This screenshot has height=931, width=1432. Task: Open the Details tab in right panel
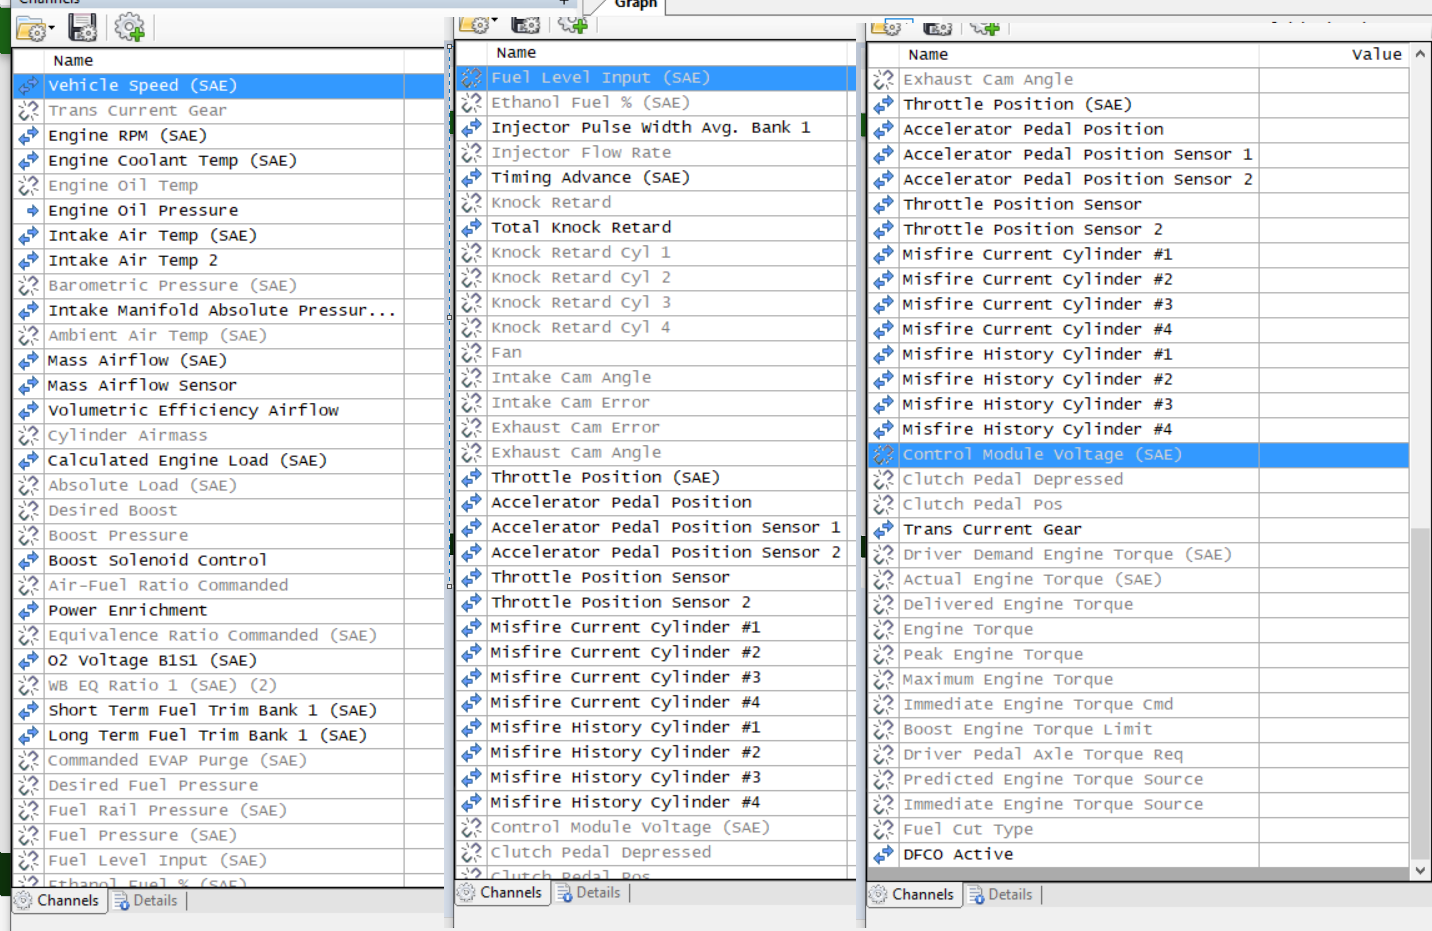pyautogui.click(x=1001, y=895)
